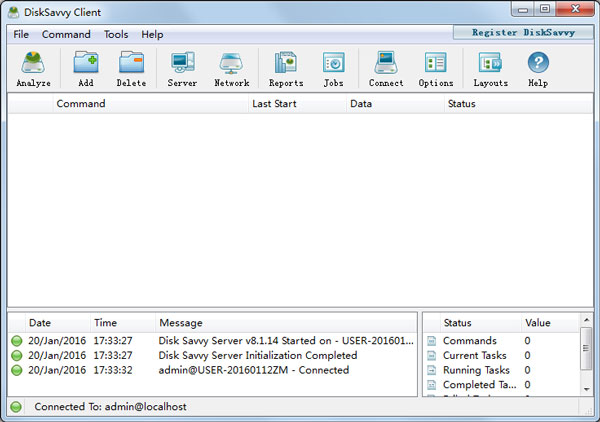Open the Server toolbar icon

(183, 62)
